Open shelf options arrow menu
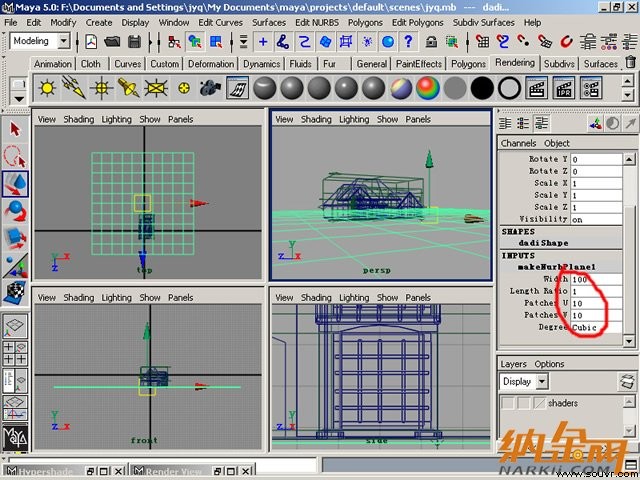Image resolution: width=640 pixels, height=480 pixels. click(x=19, y=99)
